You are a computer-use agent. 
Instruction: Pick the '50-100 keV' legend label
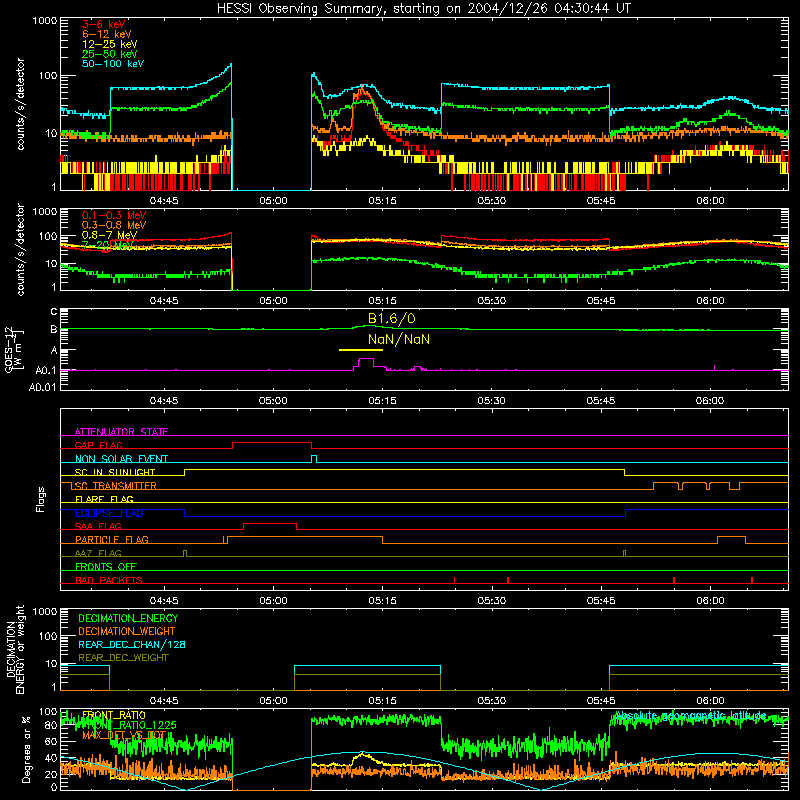(112, 64)
